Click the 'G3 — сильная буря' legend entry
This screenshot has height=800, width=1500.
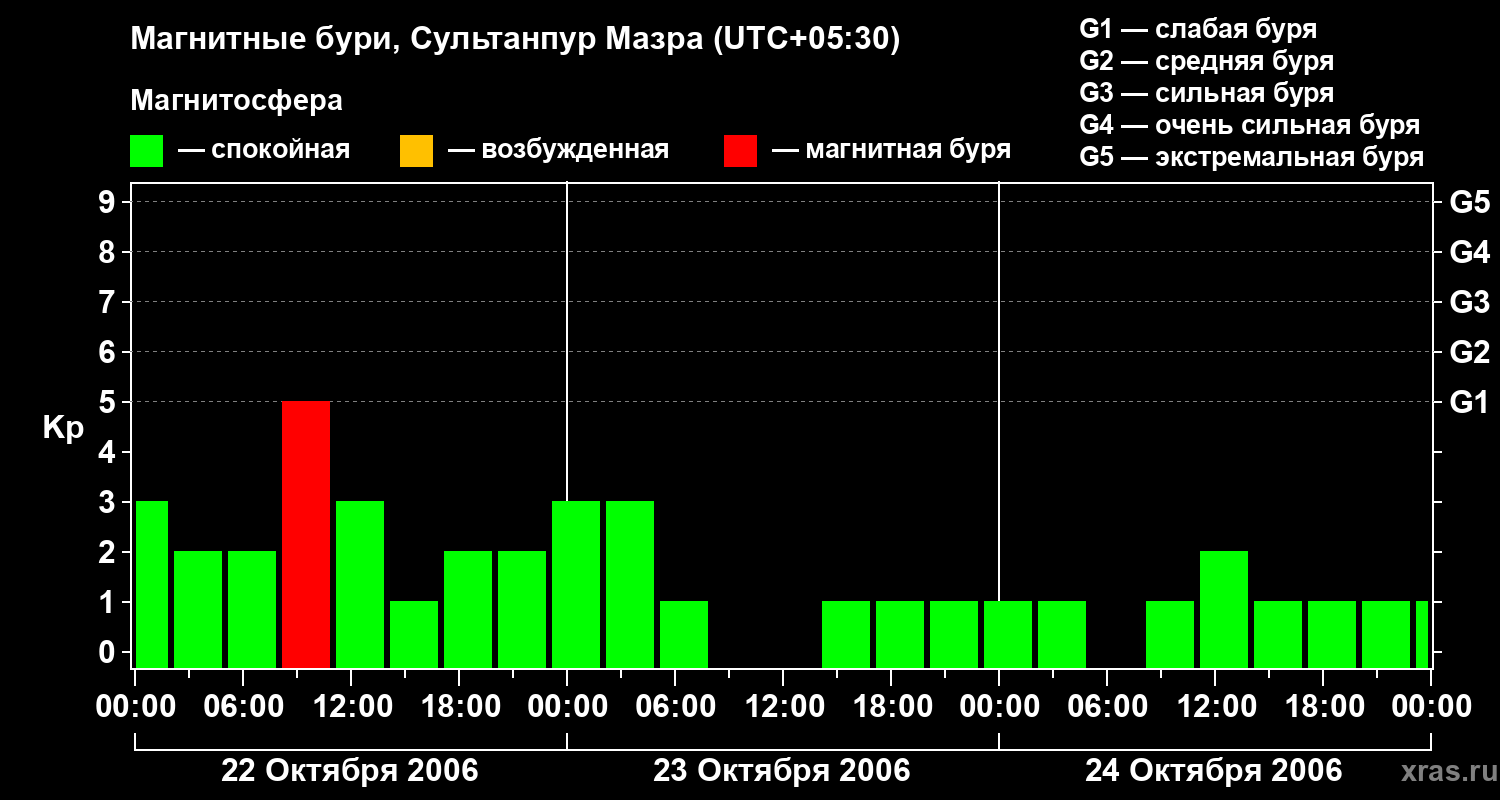(1206, 93)
